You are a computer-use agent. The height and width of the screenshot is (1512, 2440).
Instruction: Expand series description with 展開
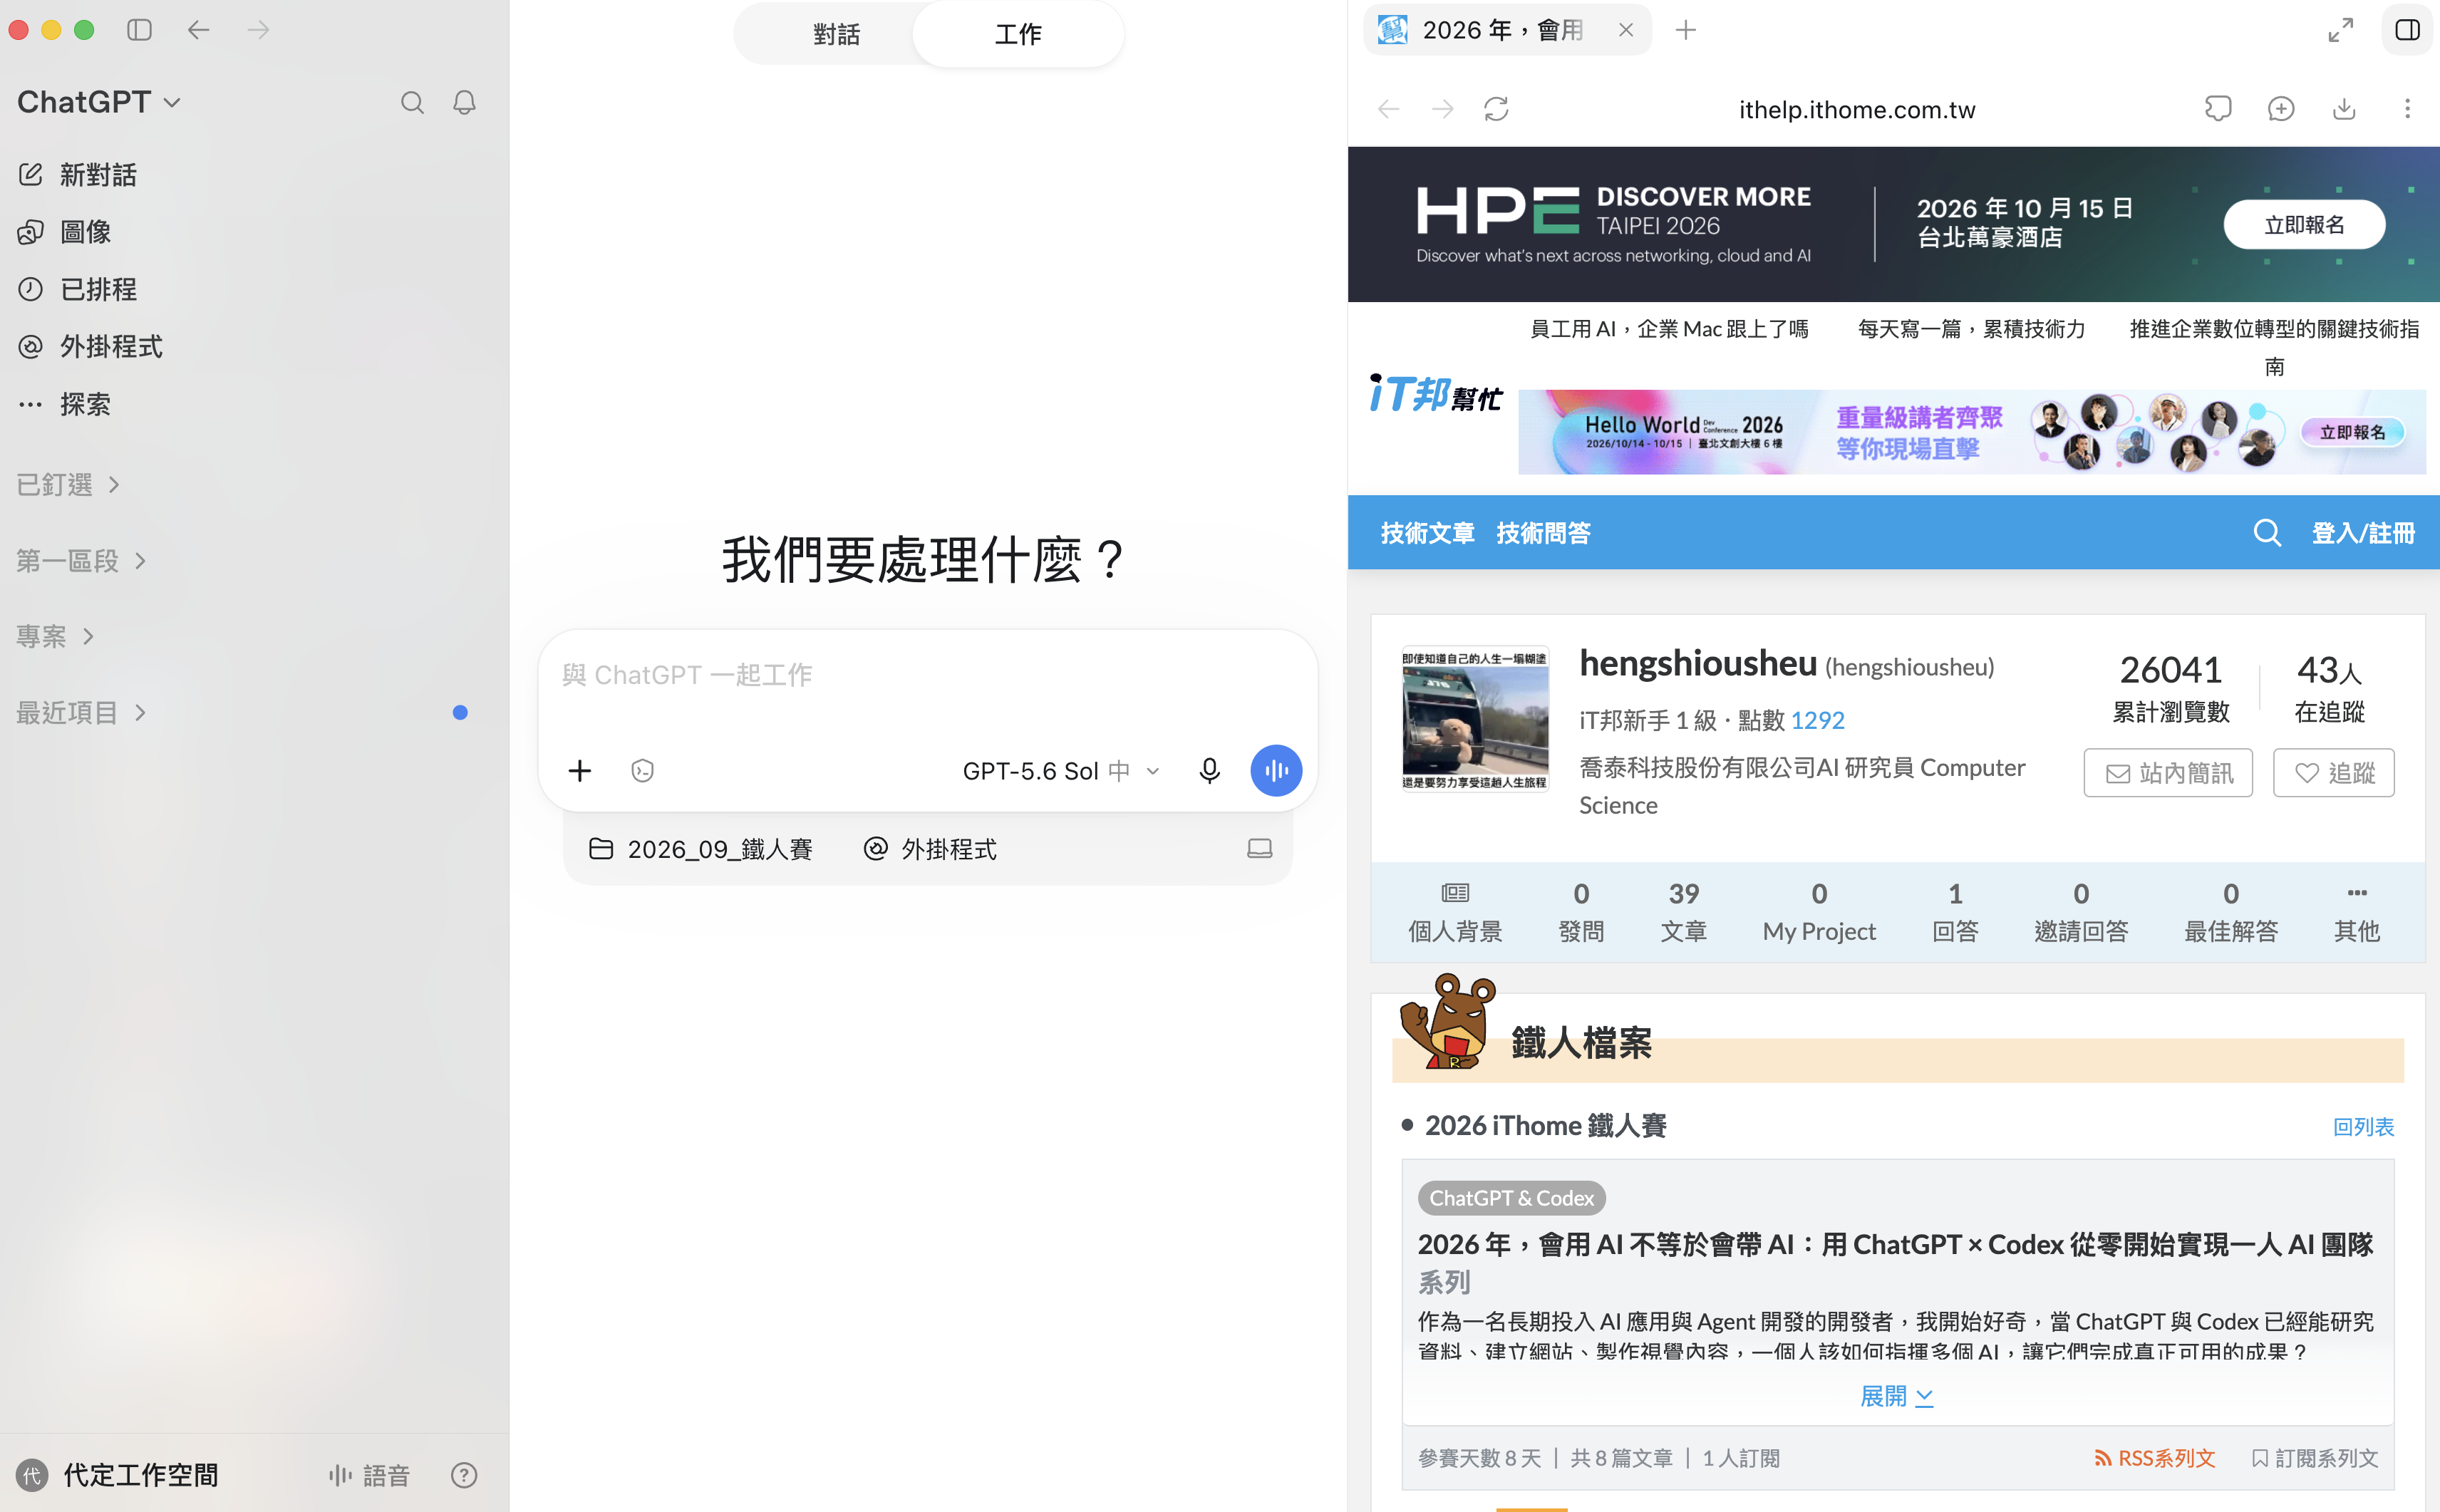pos(1896,1396)
